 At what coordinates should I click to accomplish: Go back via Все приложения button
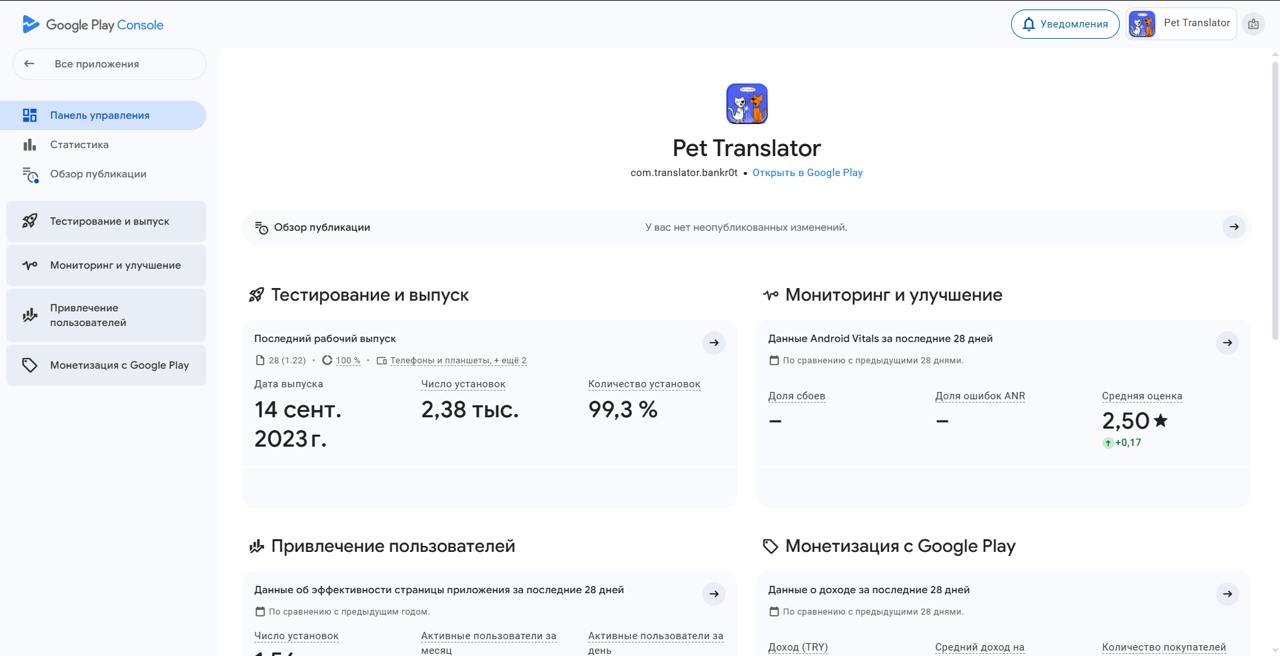click(x=105, y=62)
